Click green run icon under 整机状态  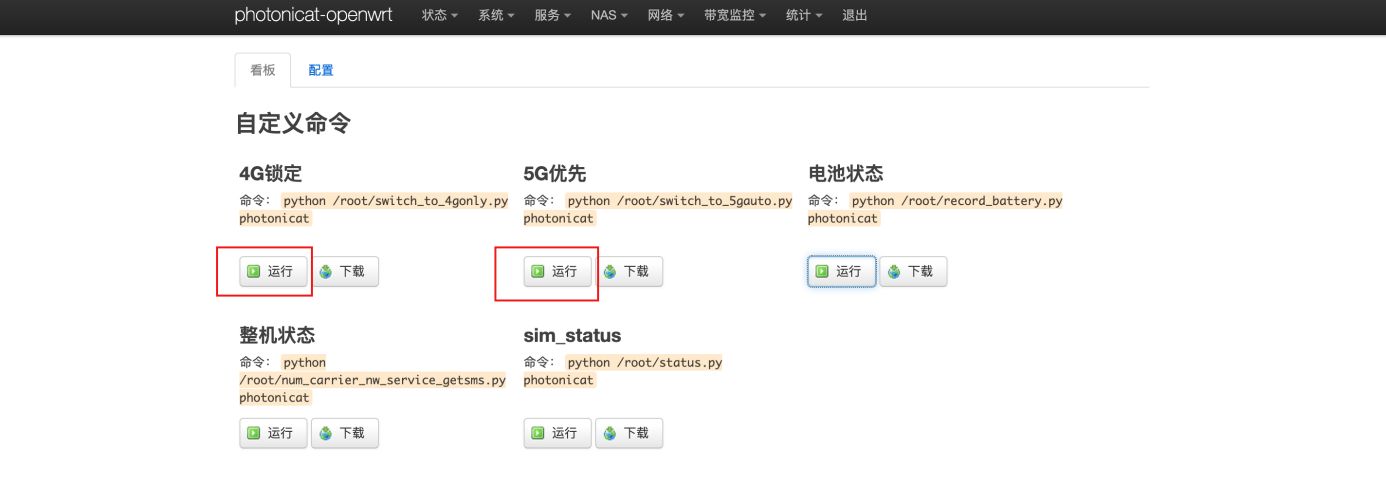(254, 433)
